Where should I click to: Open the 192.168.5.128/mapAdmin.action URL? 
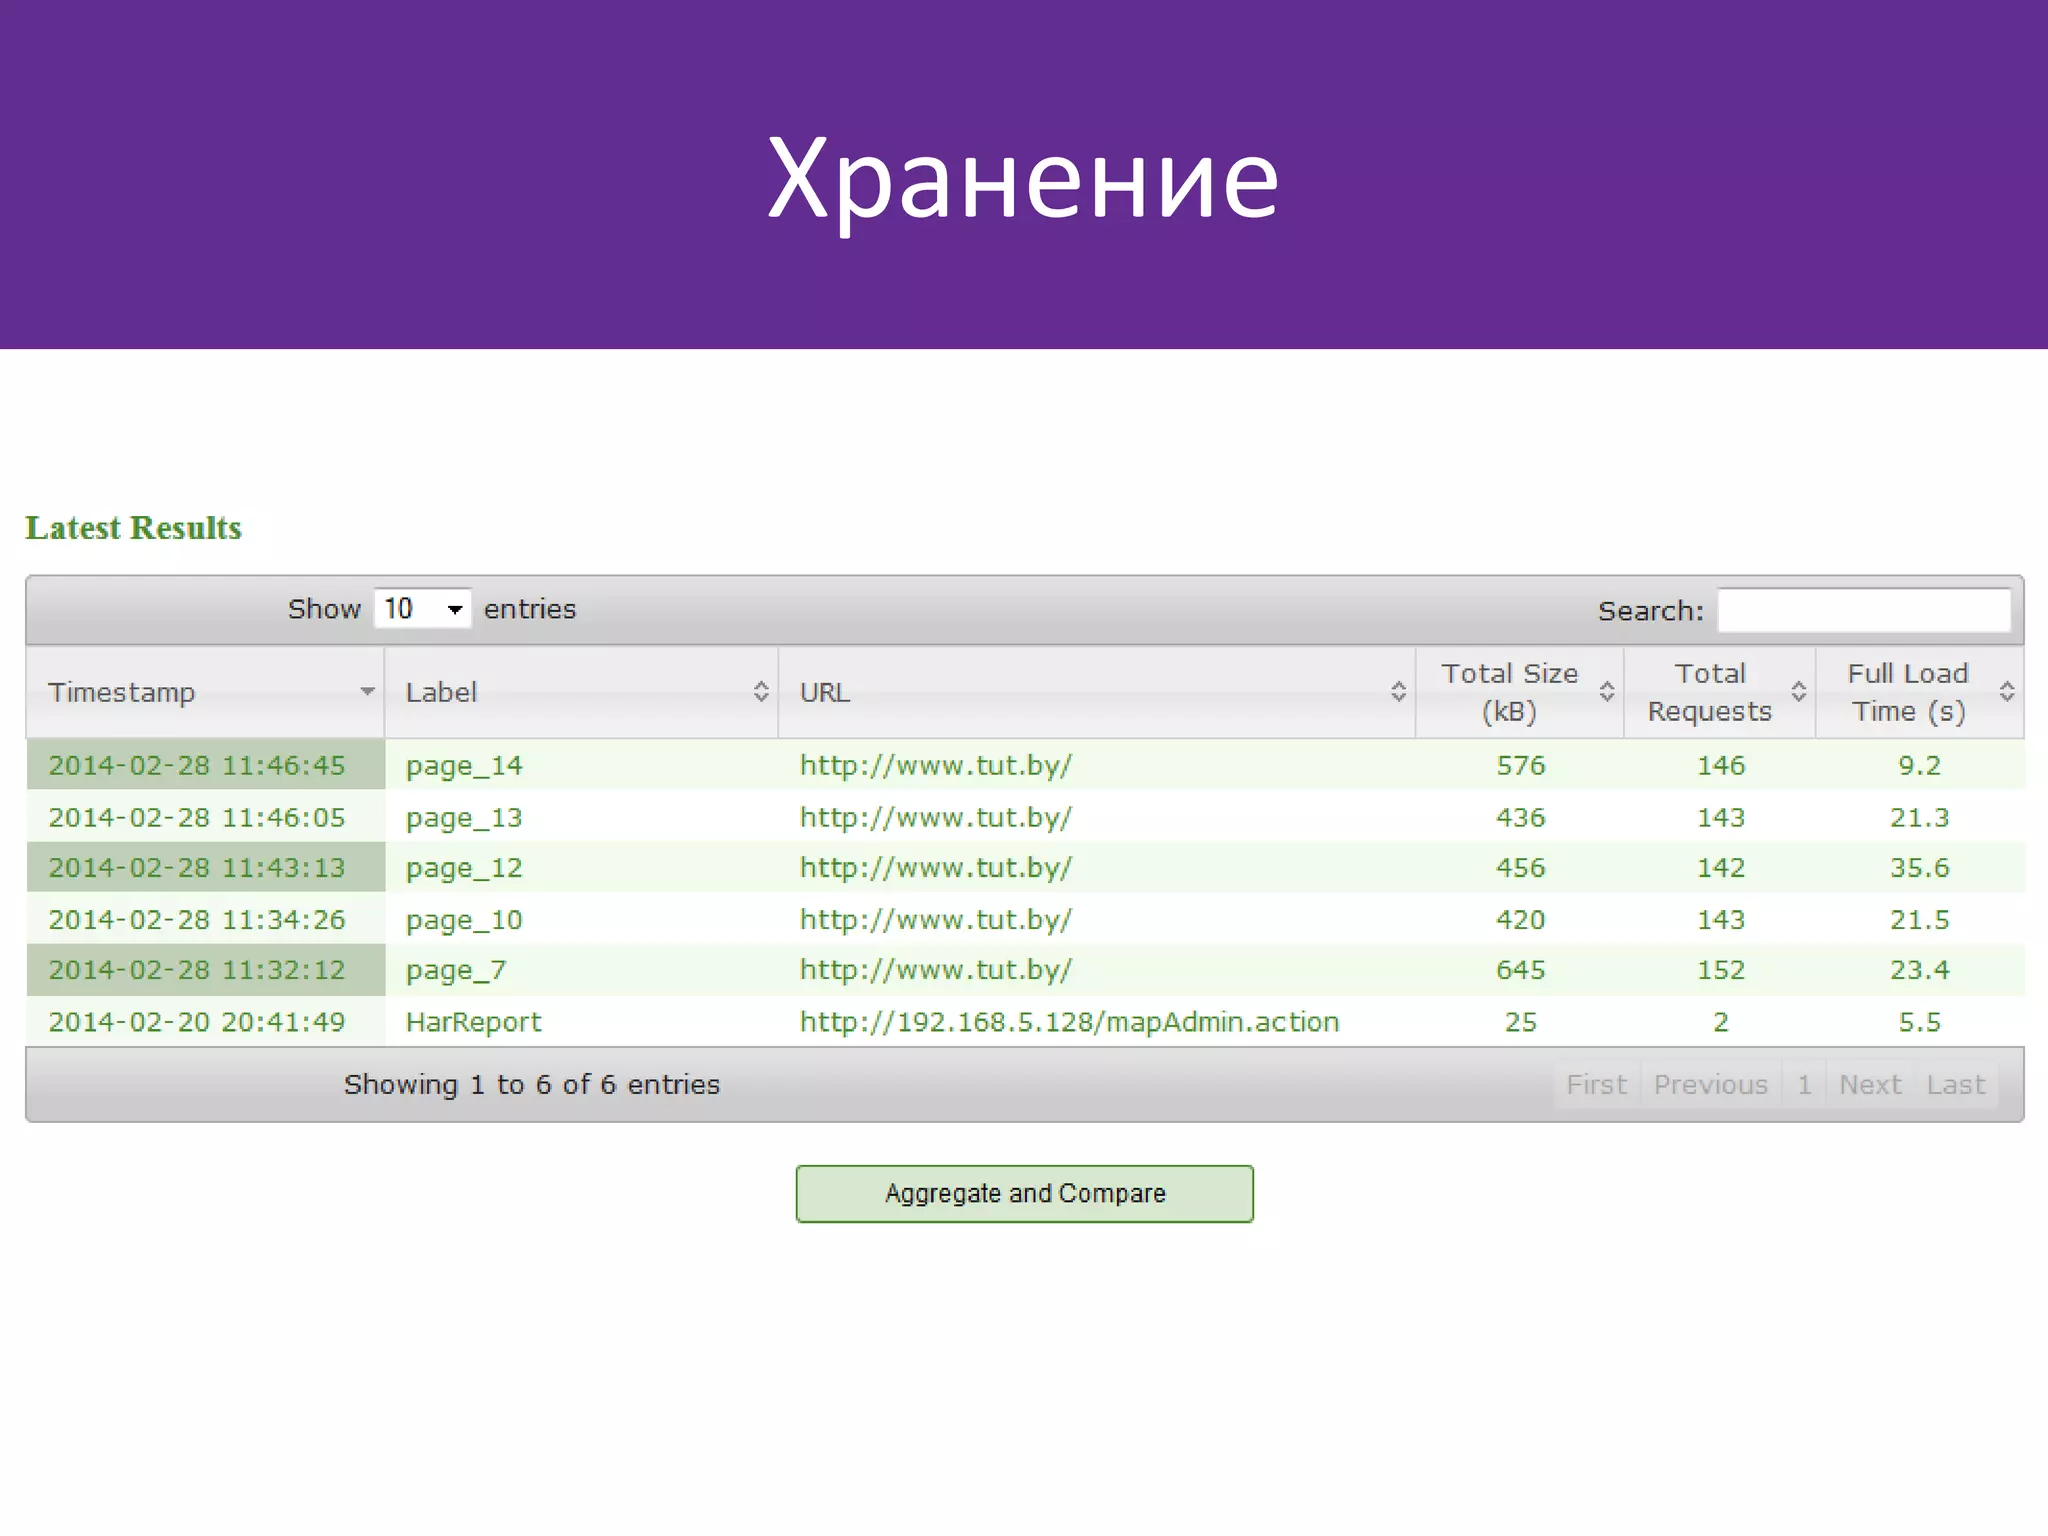[1069, 1022]
